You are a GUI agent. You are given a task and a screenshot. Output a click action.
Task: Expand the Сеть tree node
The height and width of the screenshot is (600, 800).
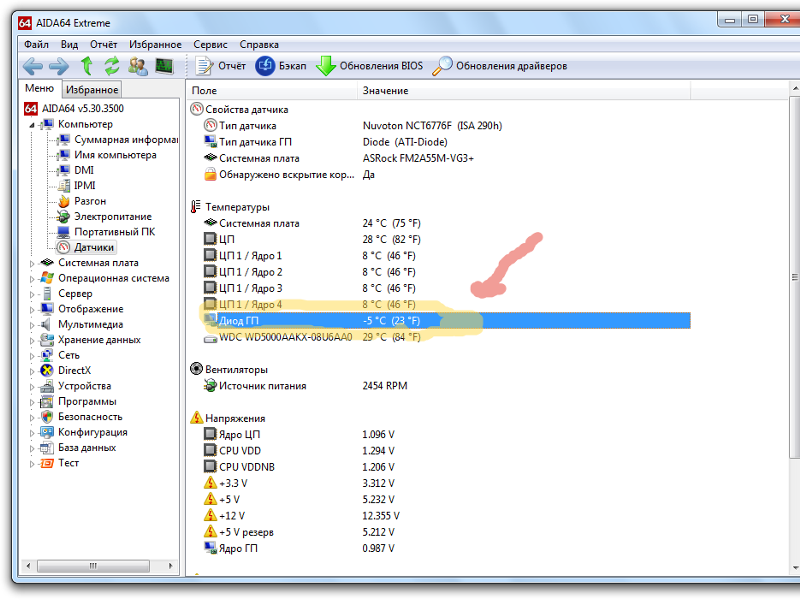coord(32,356)
